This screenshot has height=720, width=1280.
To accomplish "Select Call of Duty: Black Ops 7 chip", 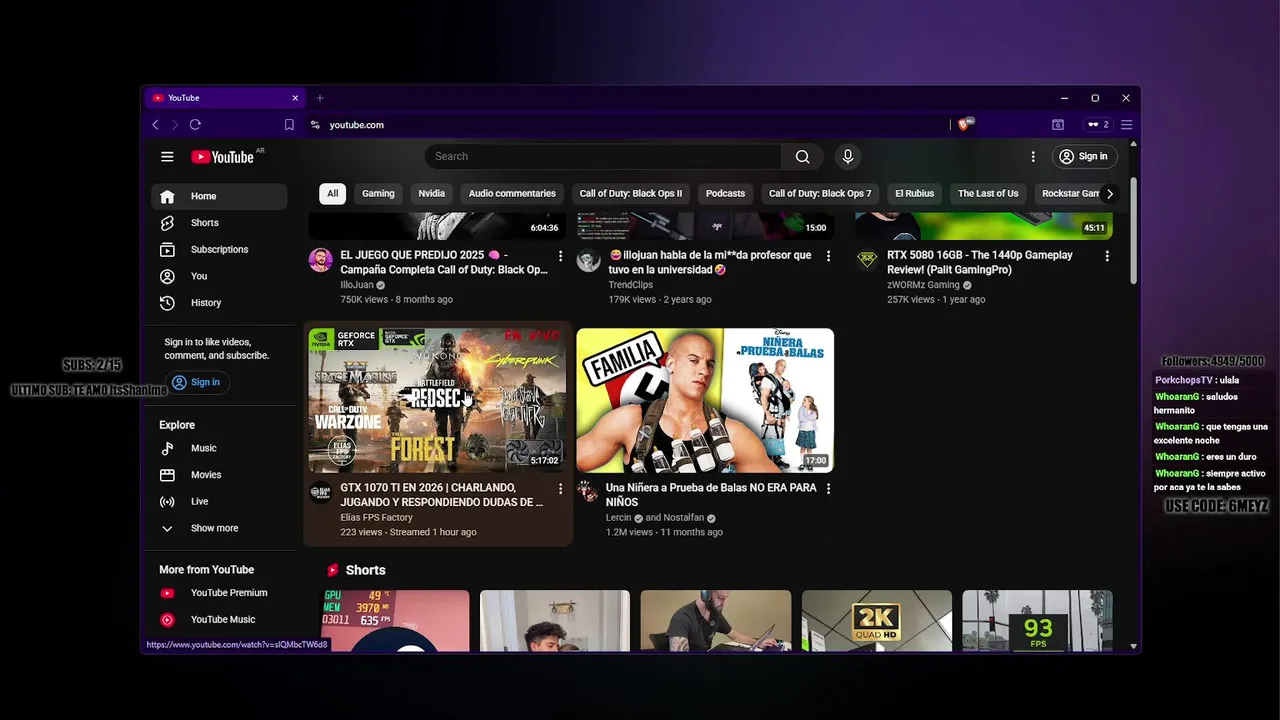I will point(820,194).
